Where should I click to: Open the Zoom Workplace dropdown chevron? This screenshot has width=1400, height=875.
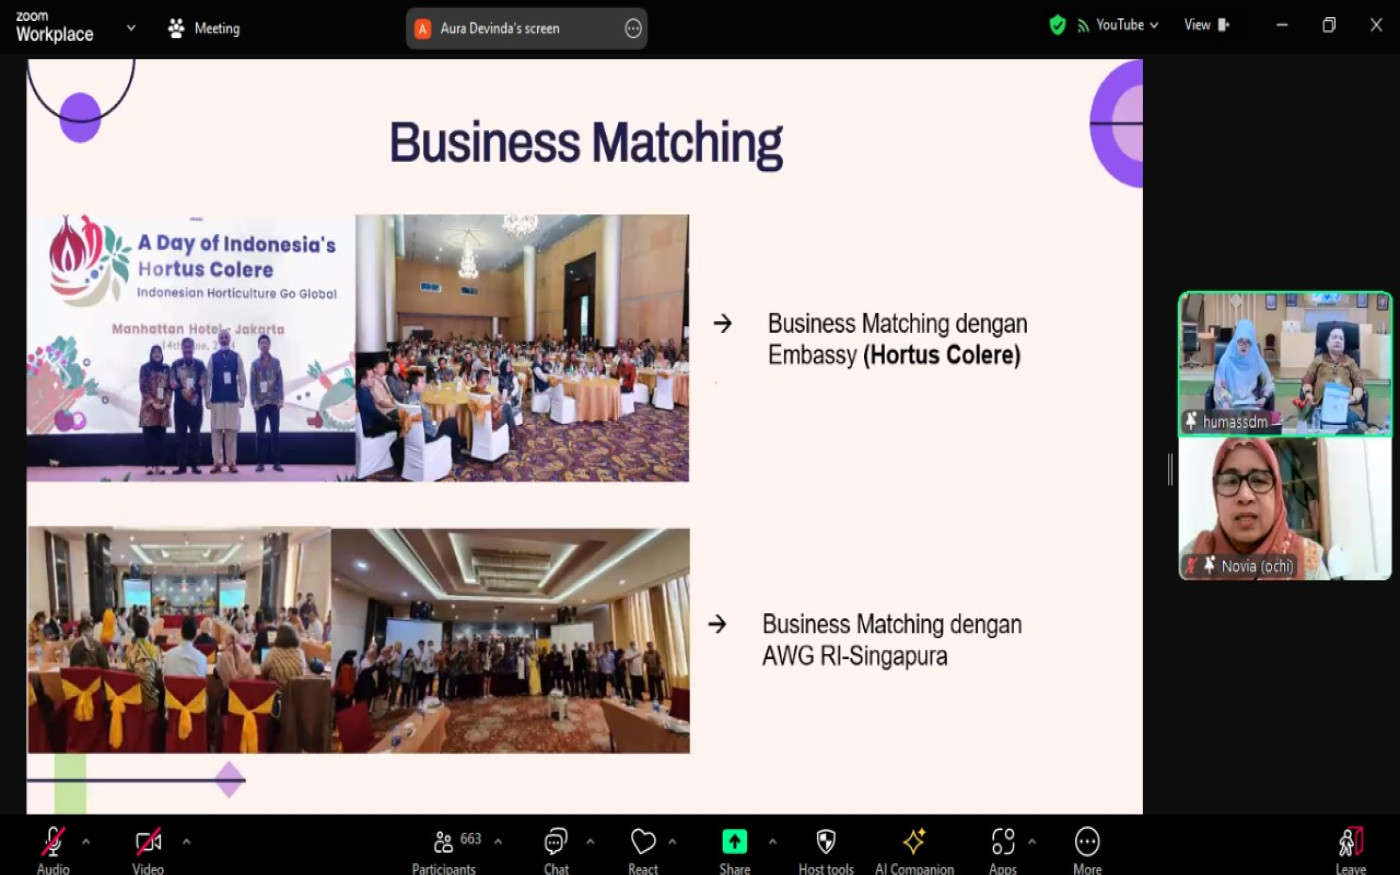tap(131, 28)
